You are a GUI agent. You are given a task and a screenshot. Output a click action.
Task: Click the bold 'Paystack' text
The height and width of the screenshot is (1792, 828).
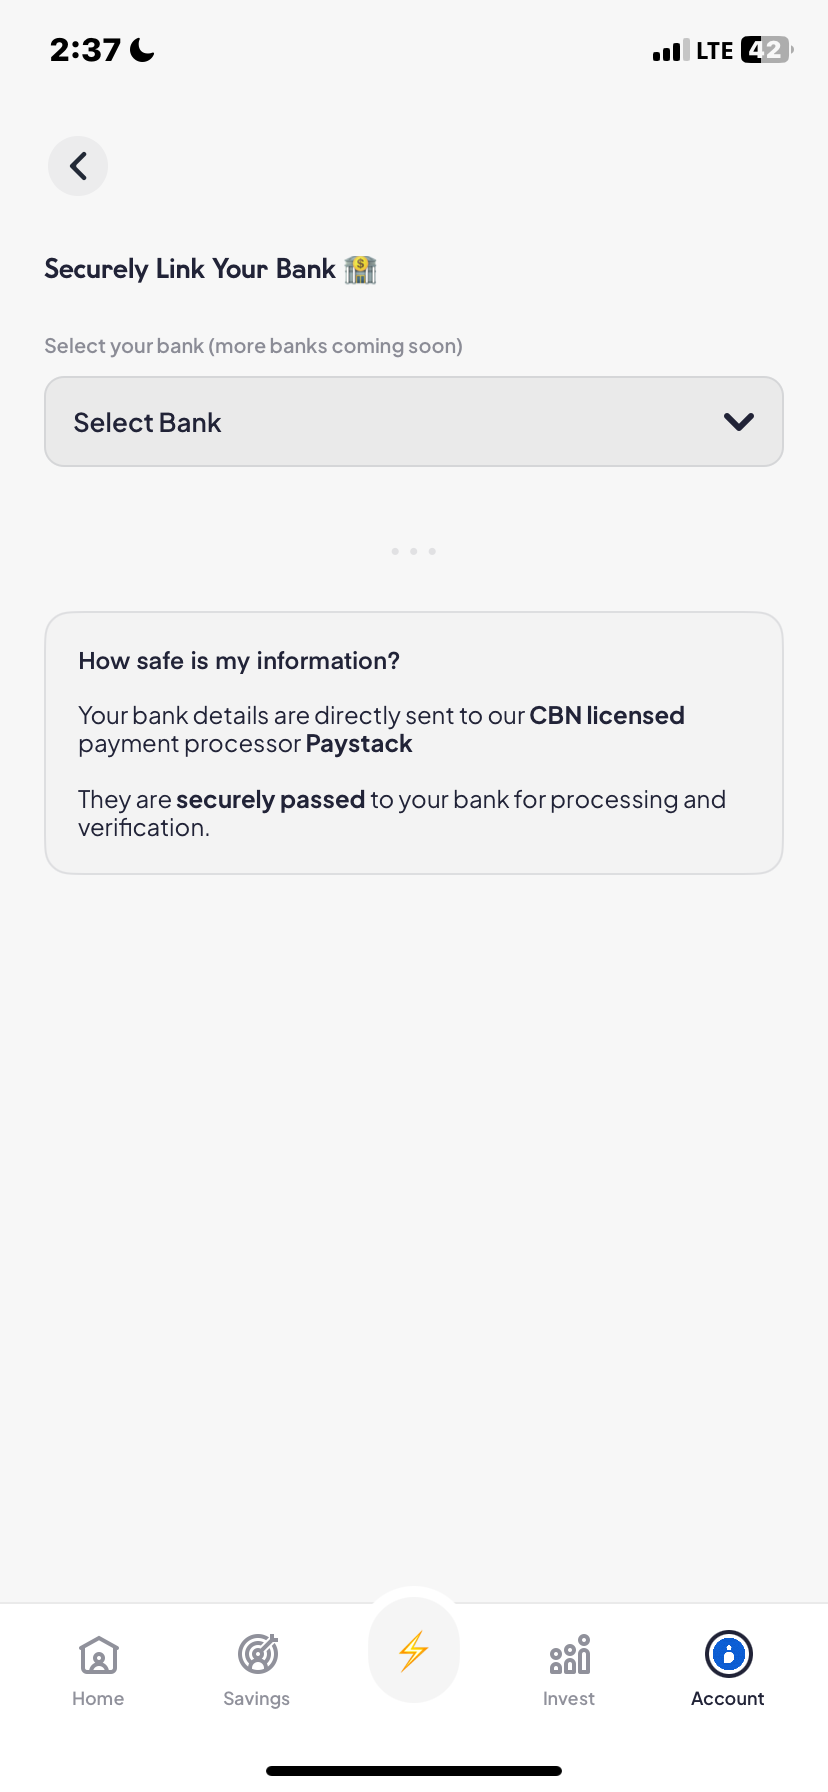(x=359, y=744)
